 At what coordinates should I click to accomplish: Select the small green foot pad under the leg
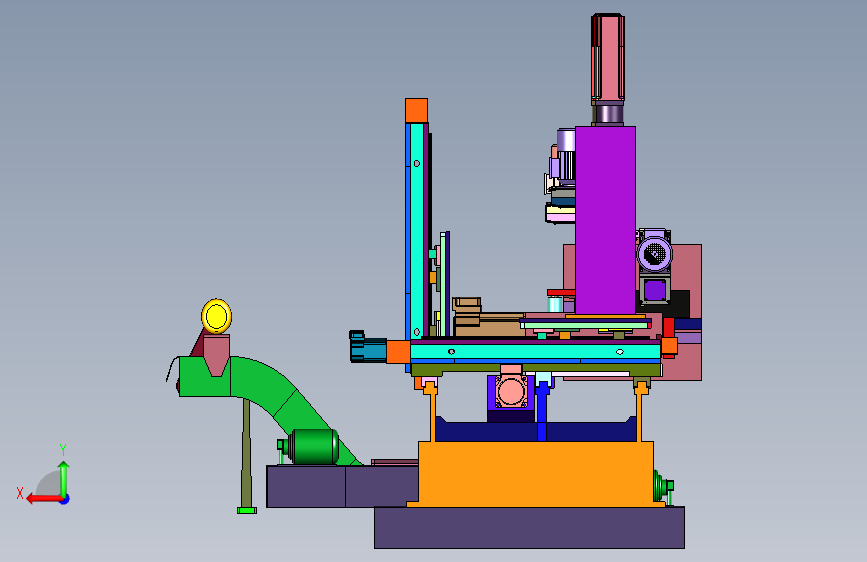point(247,511)
